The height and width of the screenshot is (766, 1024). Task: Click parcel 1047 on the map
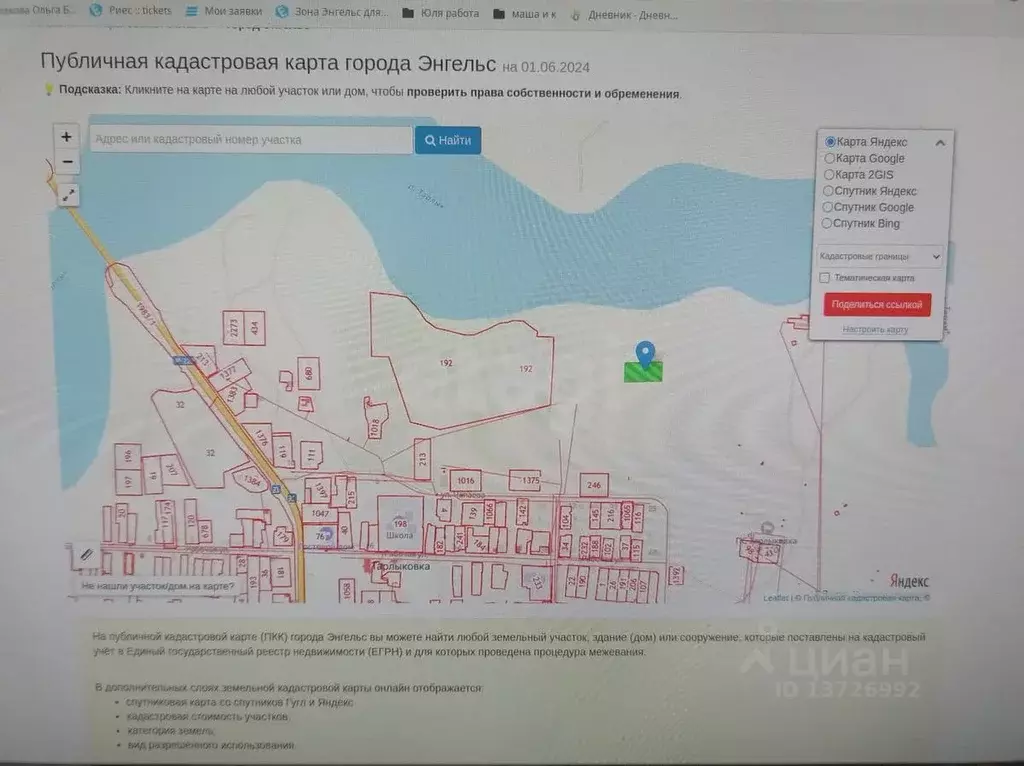[320, 513]
